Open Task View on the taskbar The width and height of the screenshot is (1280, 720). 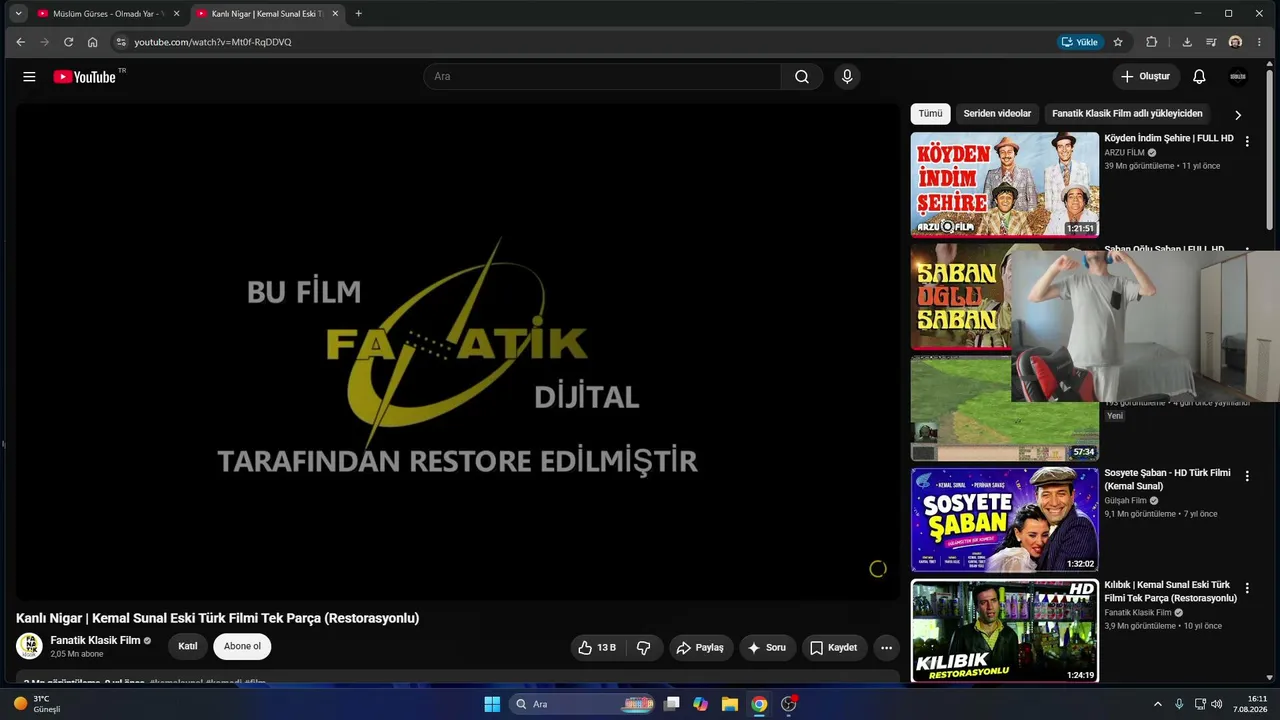point(672,704)
